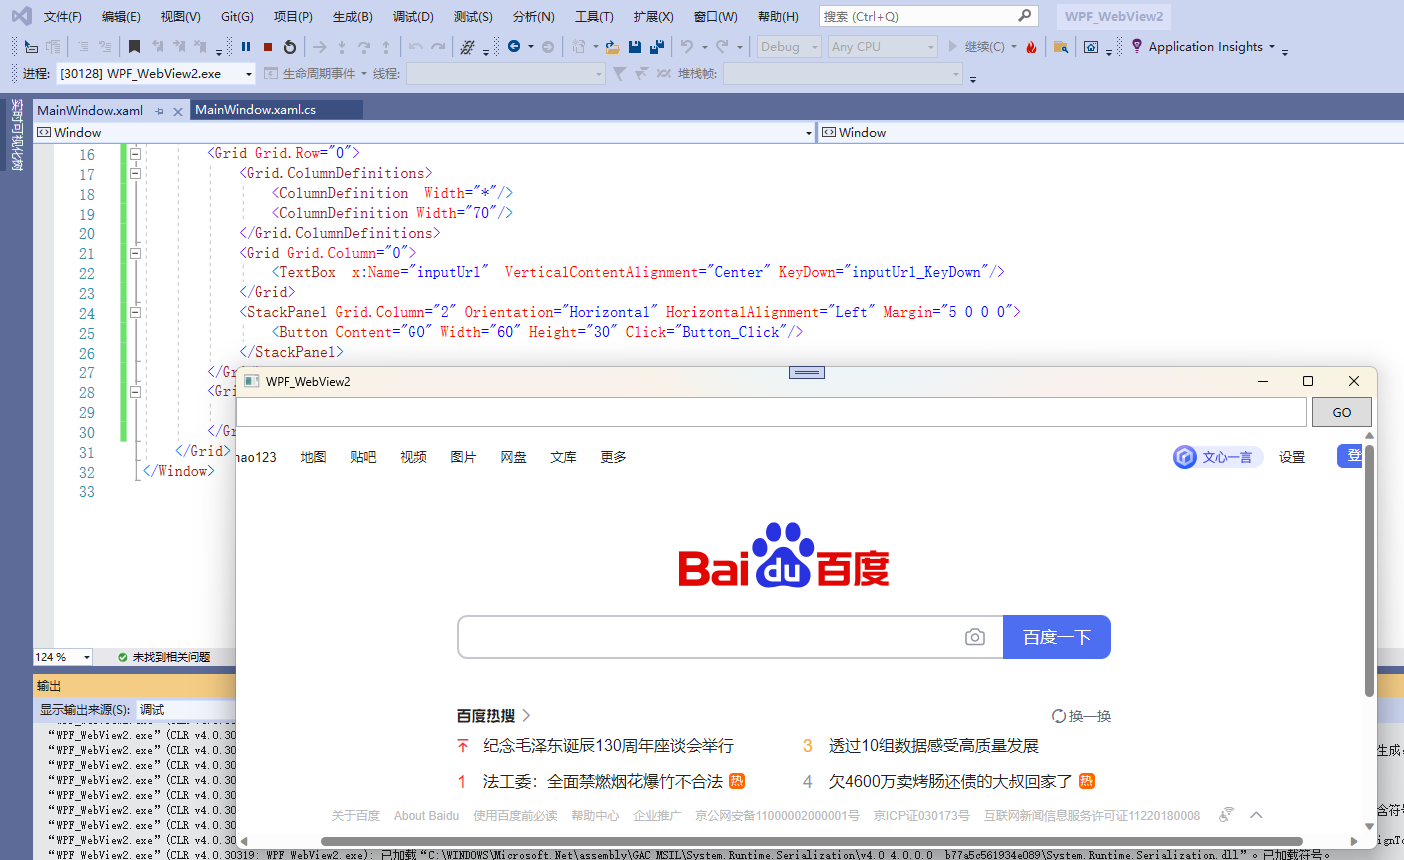1404x860 pixels.
Task: Click the new project toolbar icon
Action: [579, 47]
